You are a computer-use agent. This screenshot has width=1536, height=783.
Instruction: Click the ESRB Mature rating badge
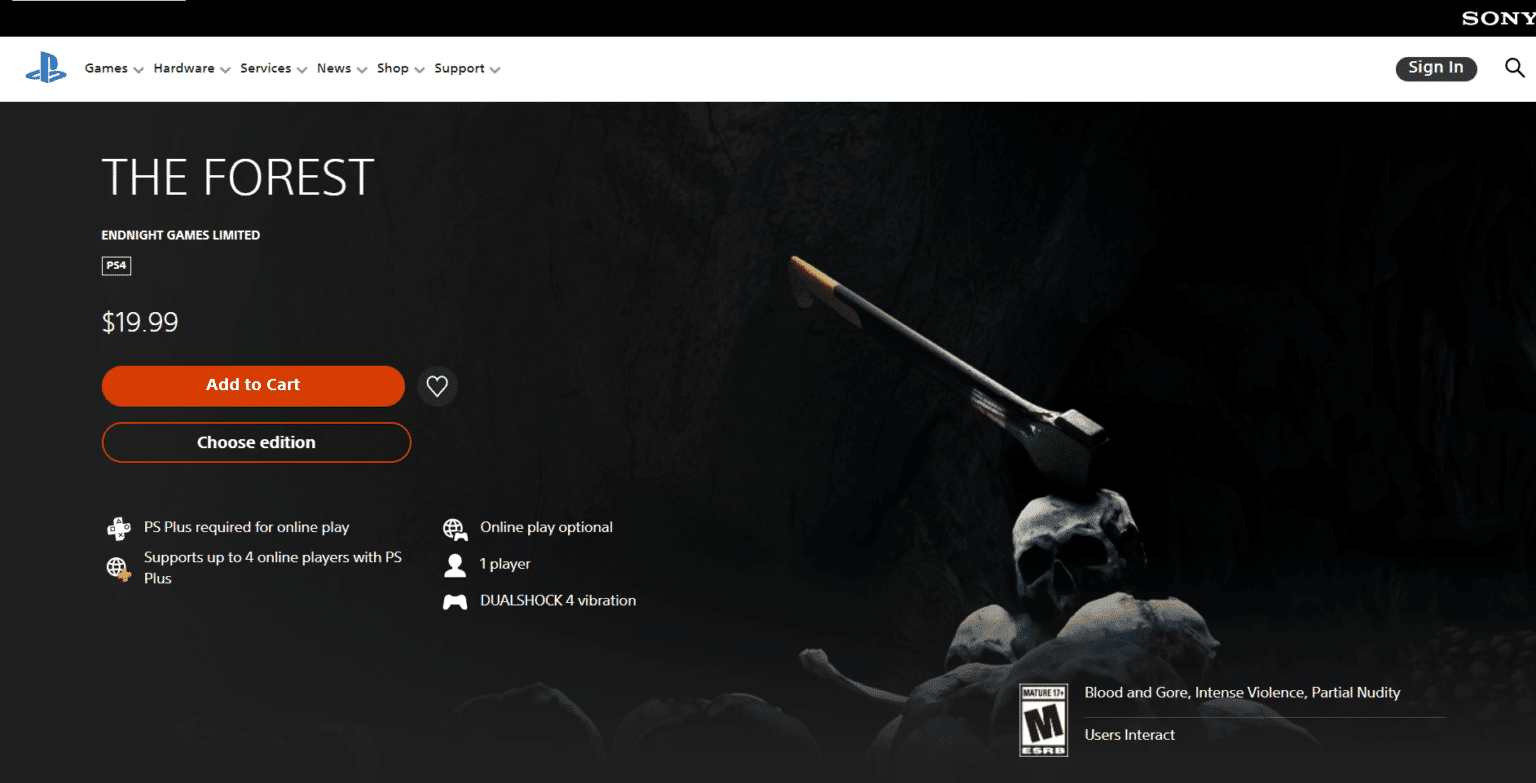coord(1043,719)
